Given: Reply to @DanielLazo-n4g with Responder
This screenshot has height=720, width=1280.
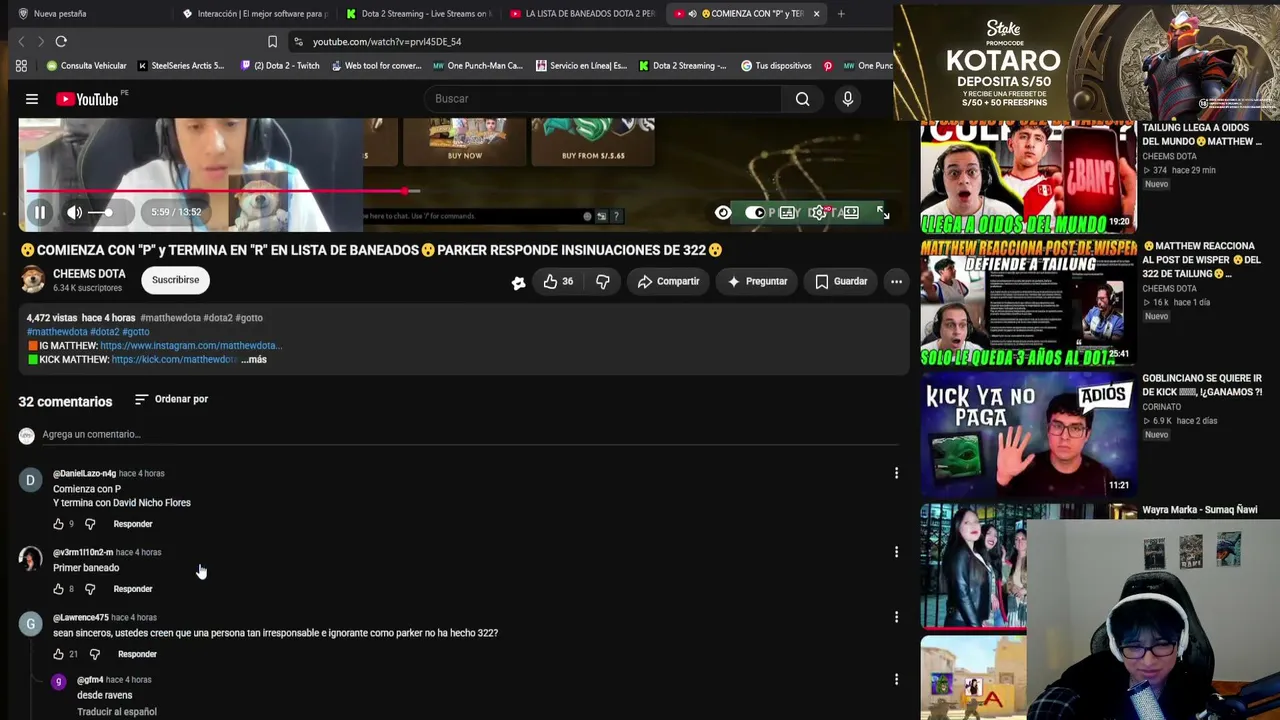Looking at the screenshot, I should [133, 524].
